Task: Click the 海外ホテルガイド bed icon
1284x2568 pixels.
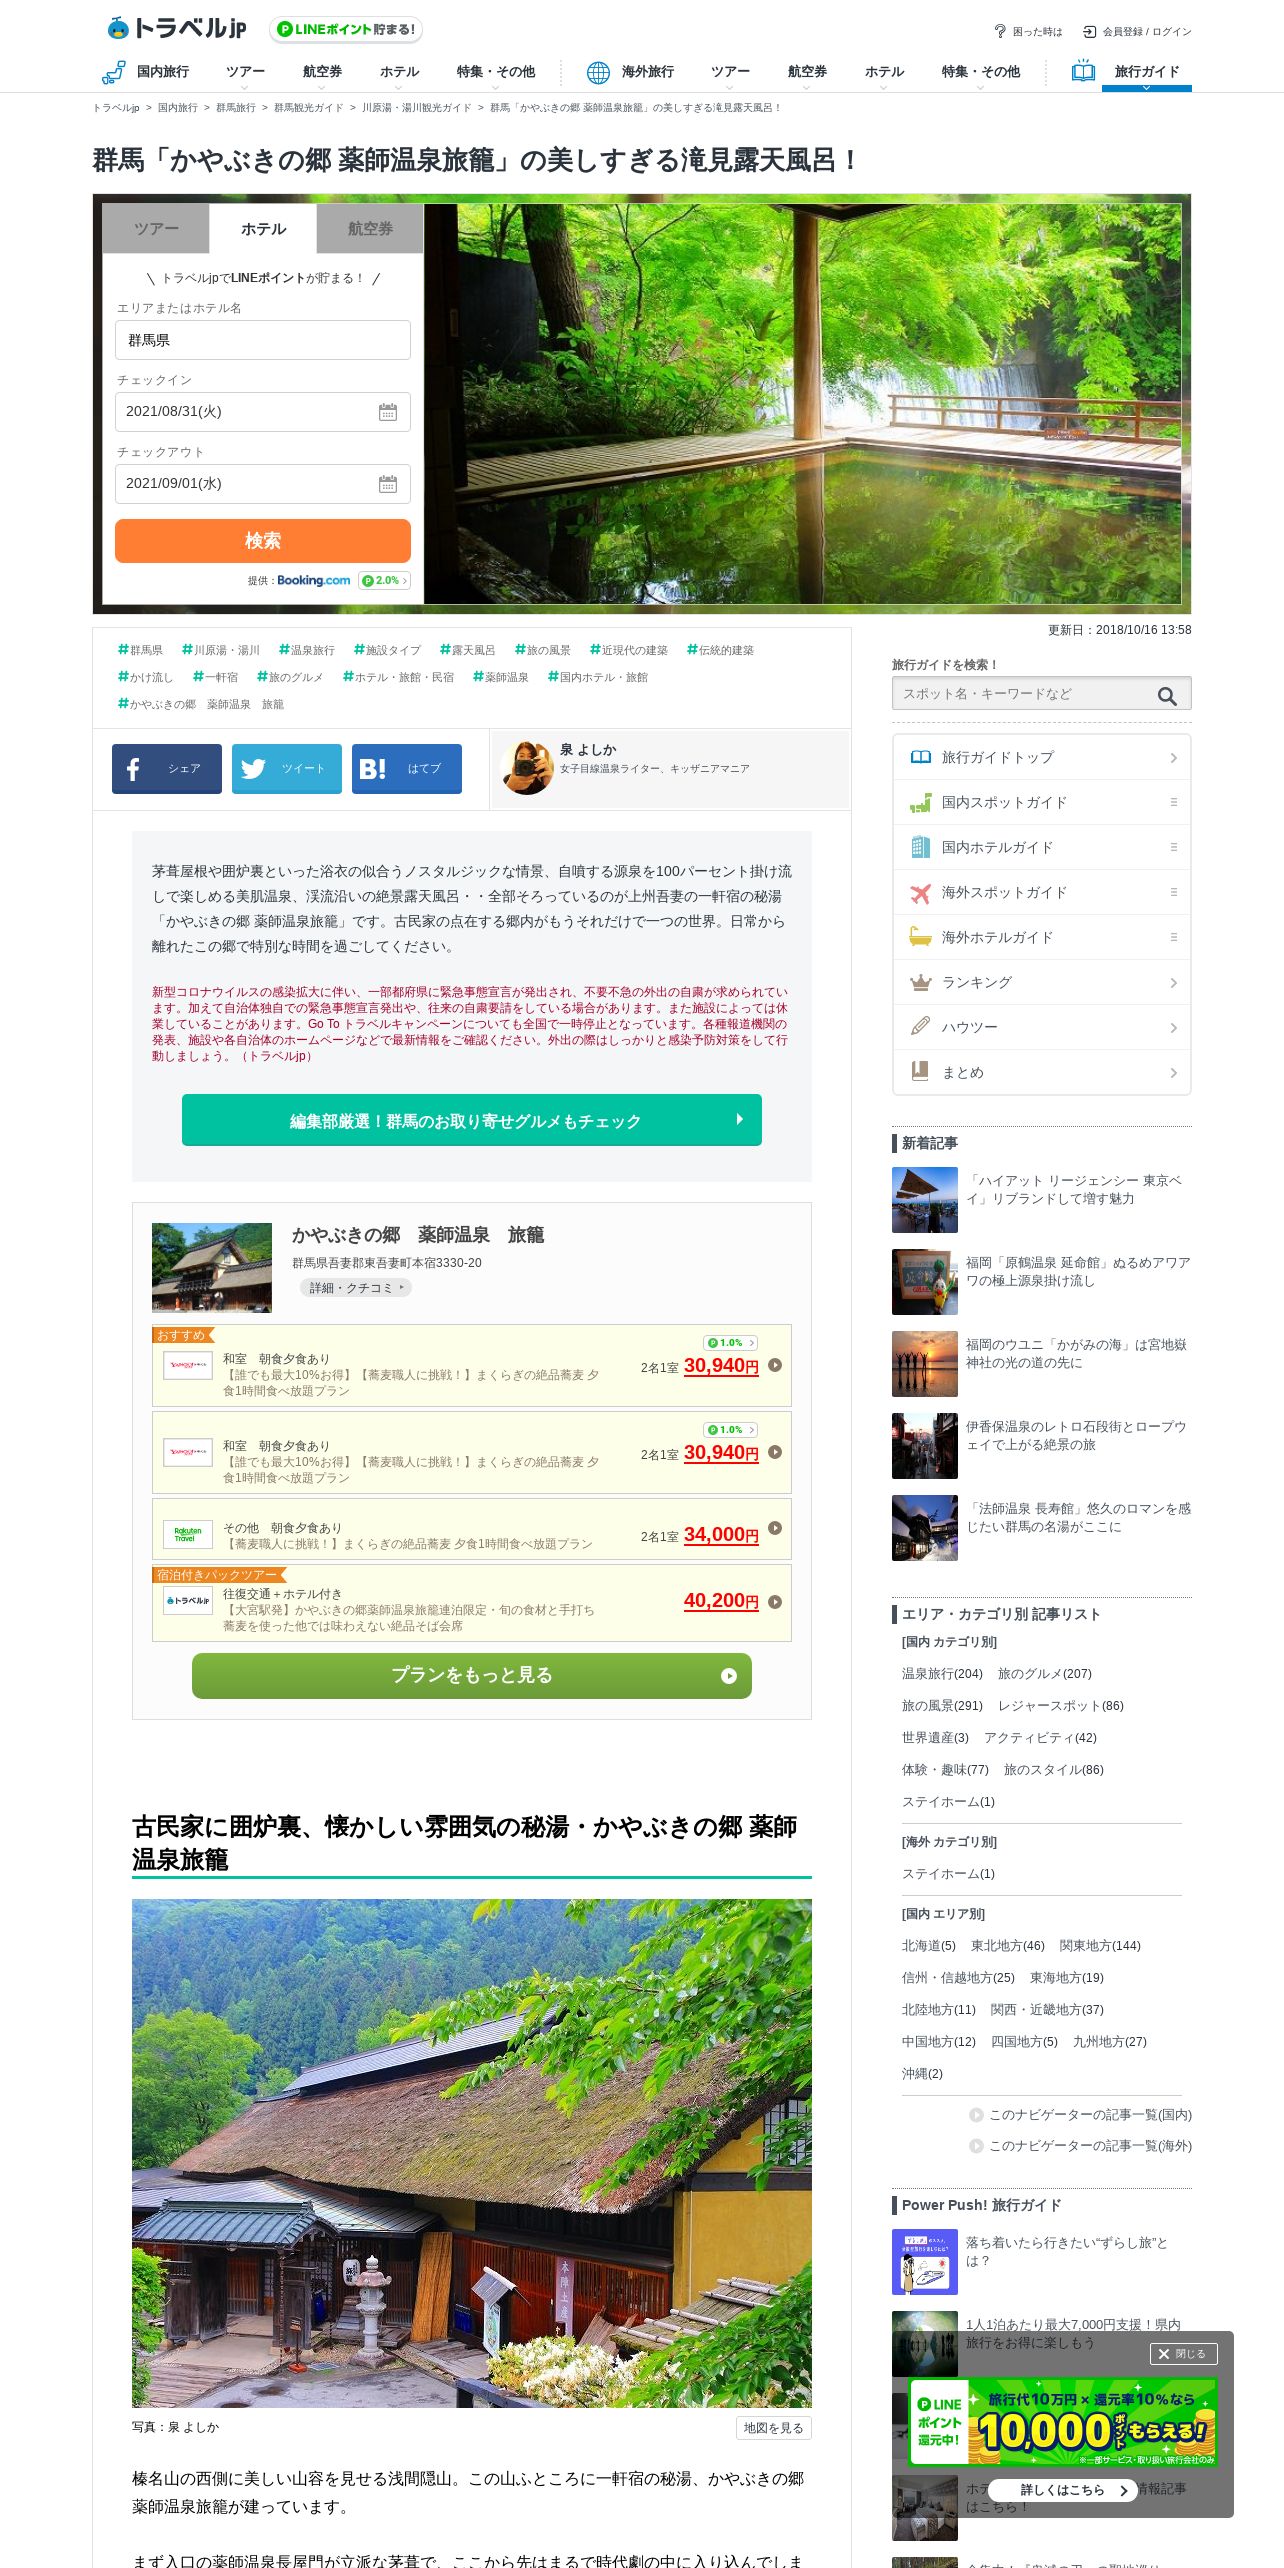Action: 921,937
